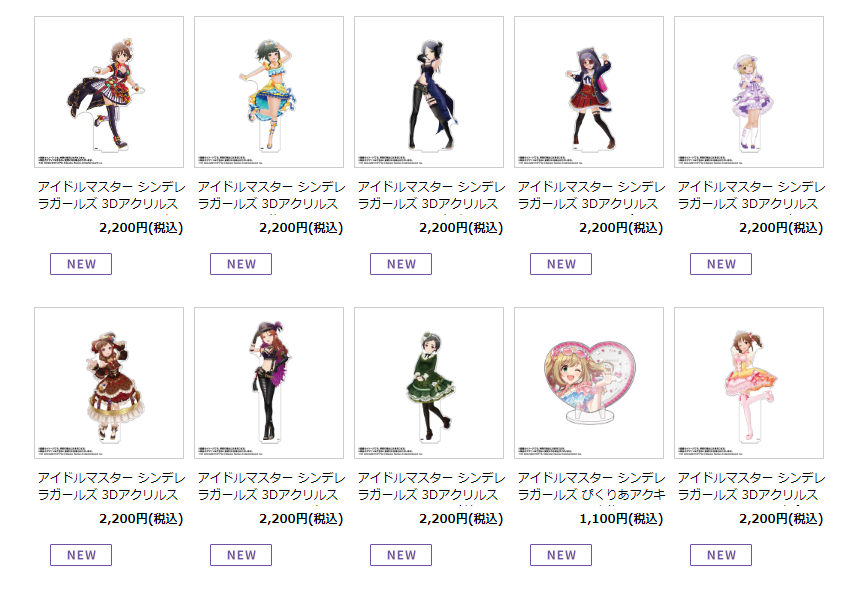Open the brown chocolate dress idol thumbnail

point(109,383)
